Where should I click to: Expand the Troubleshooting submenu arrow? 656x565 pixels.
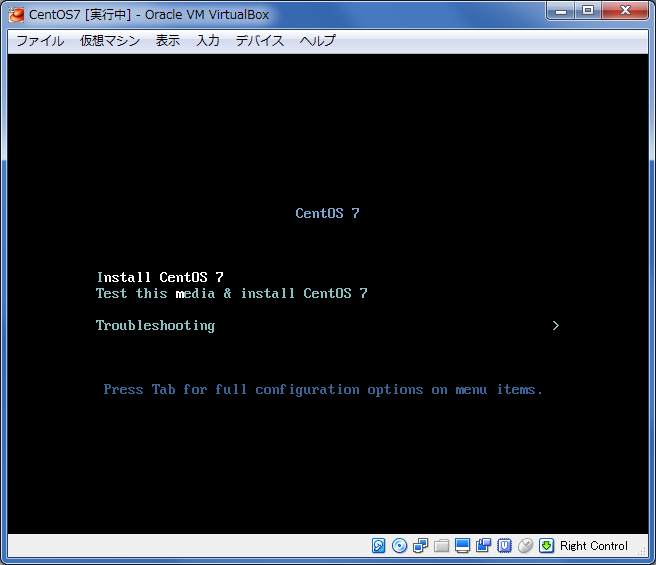pos(556,325)
